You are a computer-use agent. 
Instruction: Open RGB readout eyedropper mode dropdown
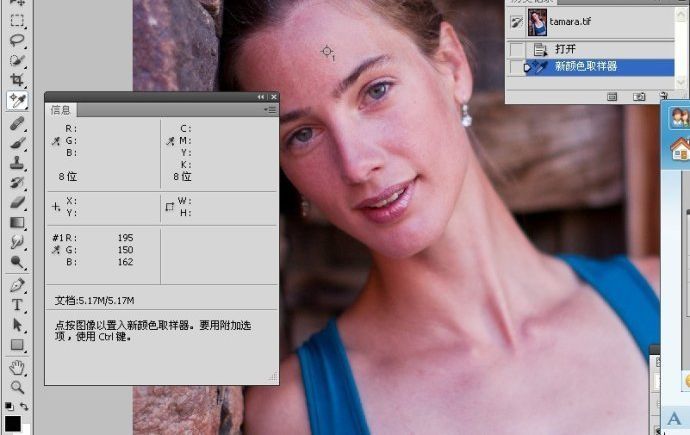tap(56, 141)
